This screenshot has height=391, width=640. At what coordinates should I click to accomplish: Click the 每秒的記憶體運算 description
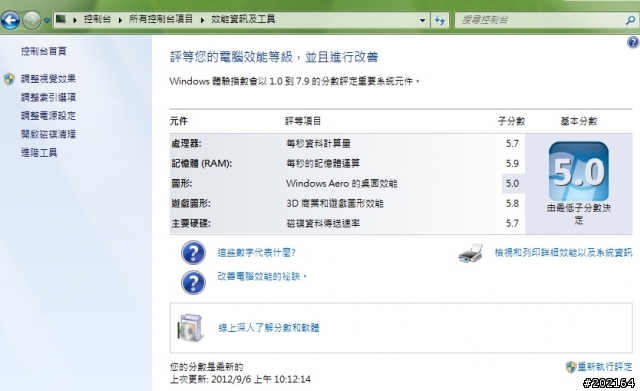pyautogui.click(x=323, y=163)
